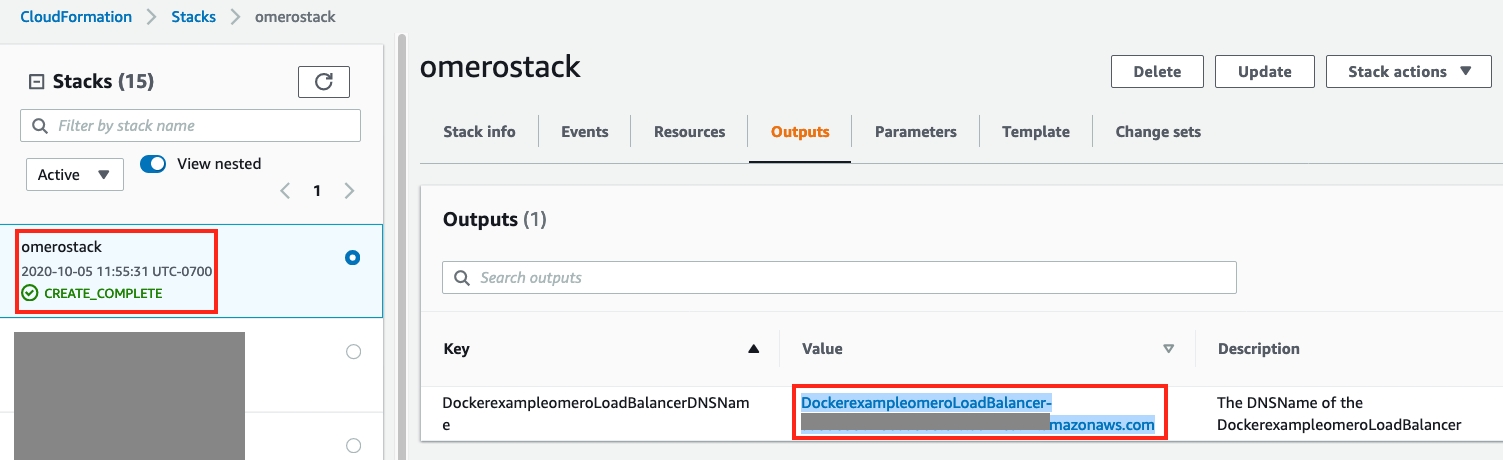
Task: Click the omerostack page title
Action: (500, 67)
